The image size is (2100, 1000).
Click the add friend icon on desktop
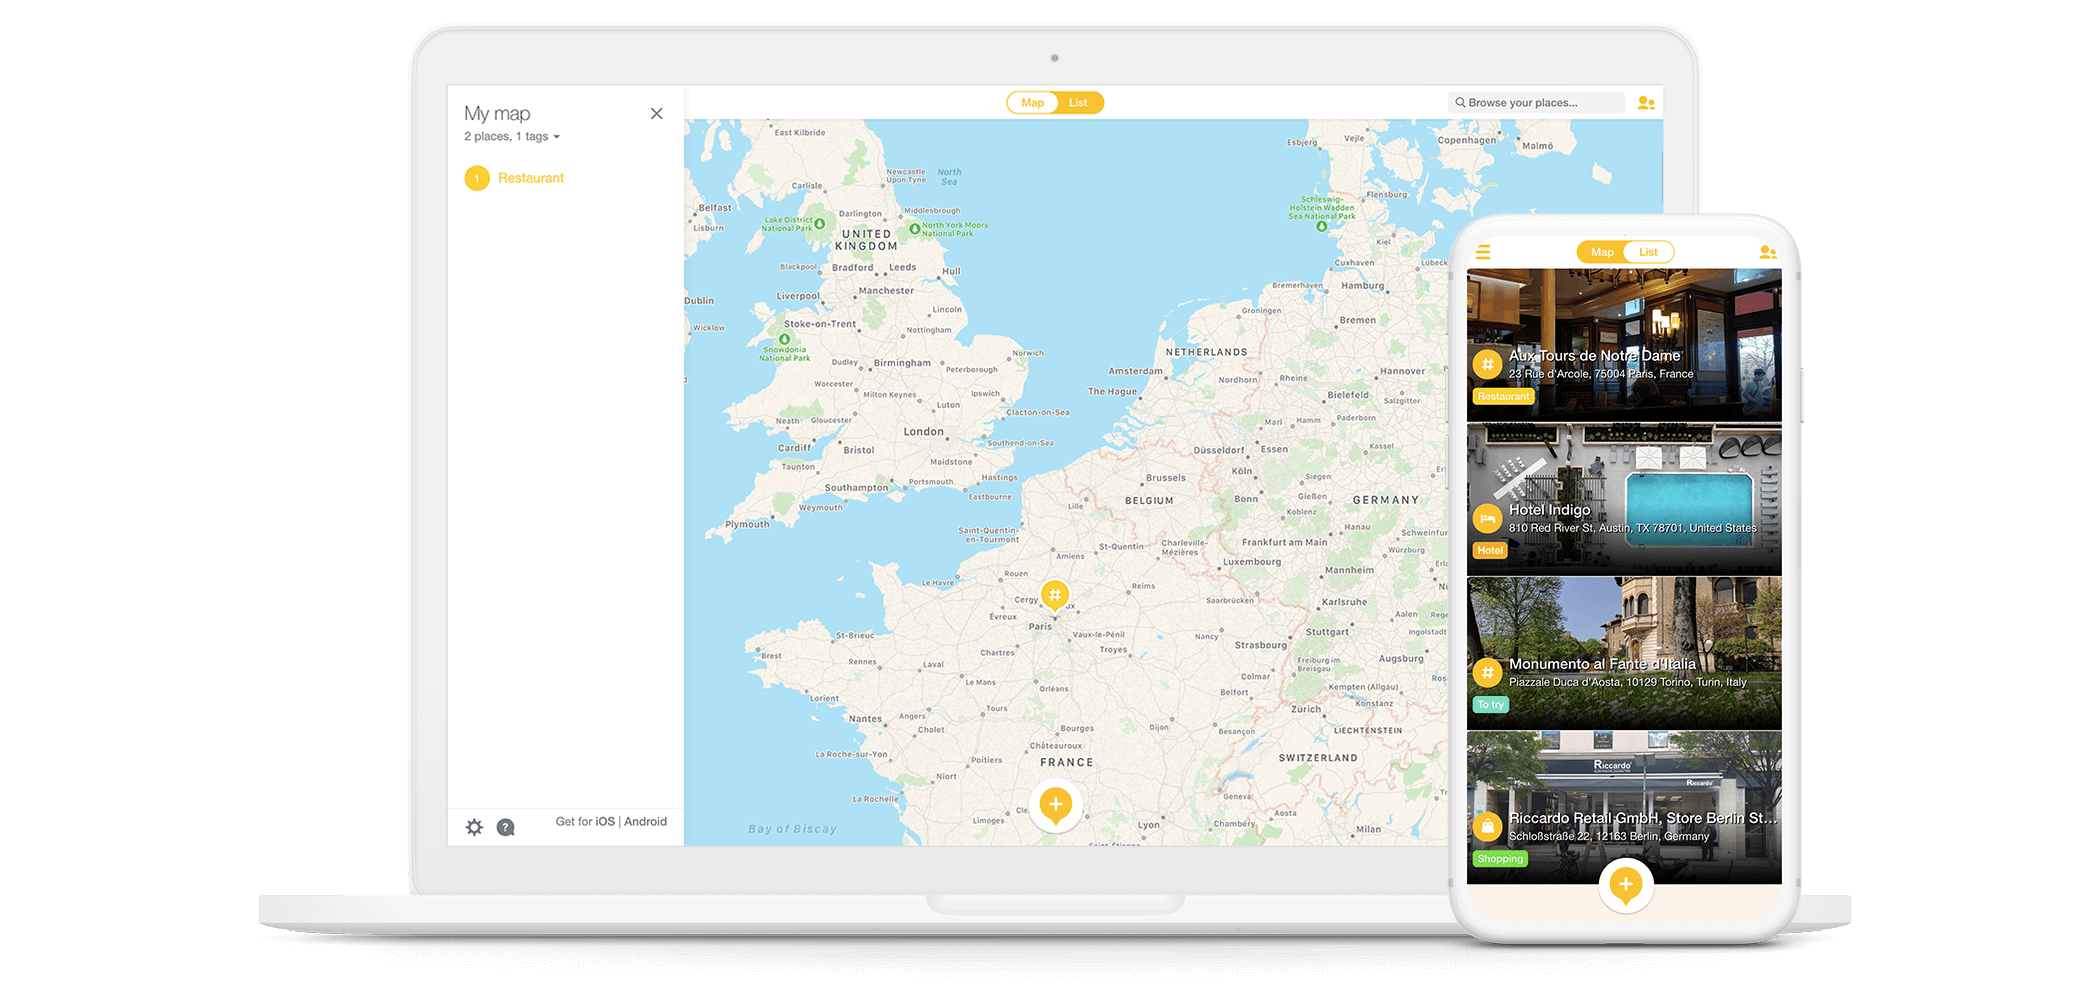click(x=1645, y=103)
